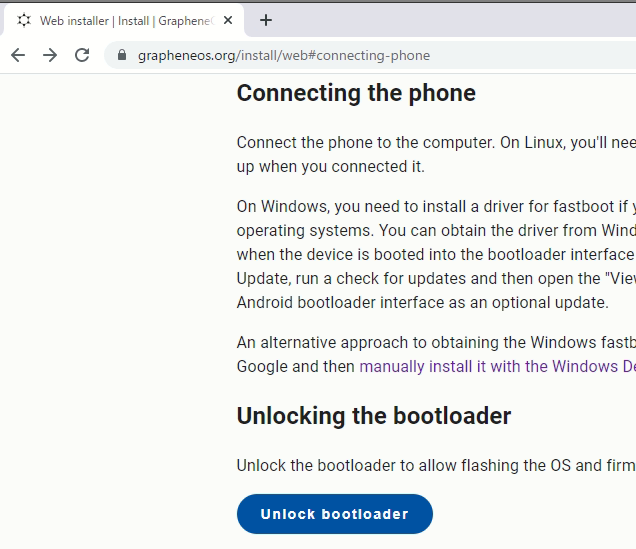Screen dimensions: 636x549
Task: Click the line starting "Unlock the bootloader to allow flashing"
Action: [436, 465]
